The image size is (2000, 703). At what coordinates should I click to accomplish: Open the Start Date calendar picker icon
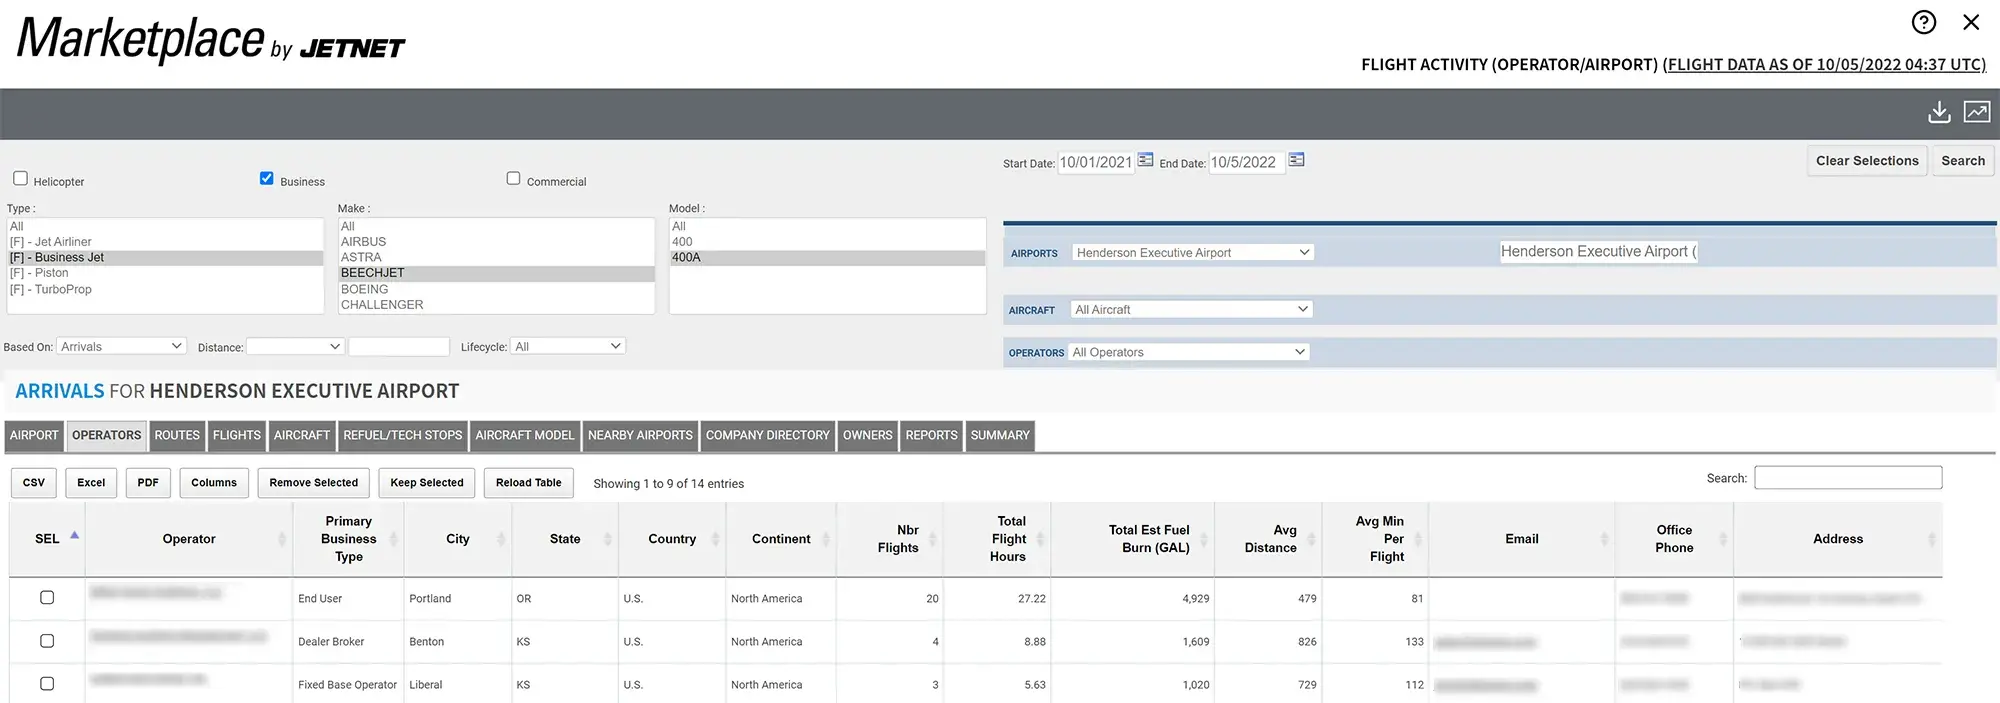(x=1146, y=160)
